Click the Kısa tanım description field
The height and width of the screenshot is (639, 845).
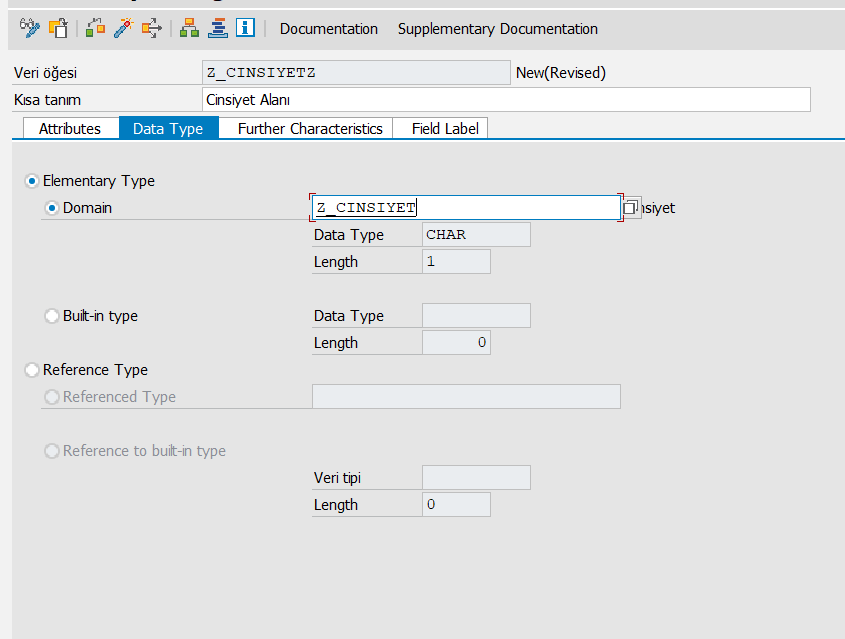(x=505, y=100)
